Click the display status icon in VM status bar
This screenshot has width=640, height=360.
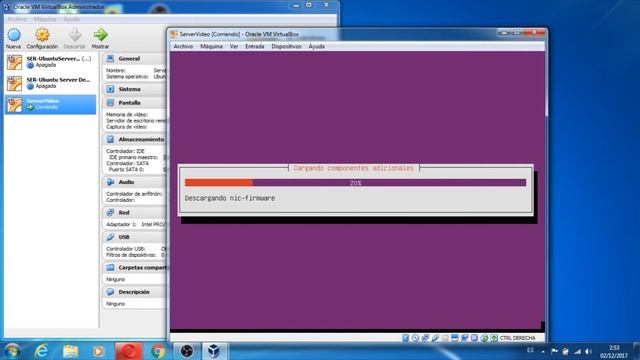(454, 338)
